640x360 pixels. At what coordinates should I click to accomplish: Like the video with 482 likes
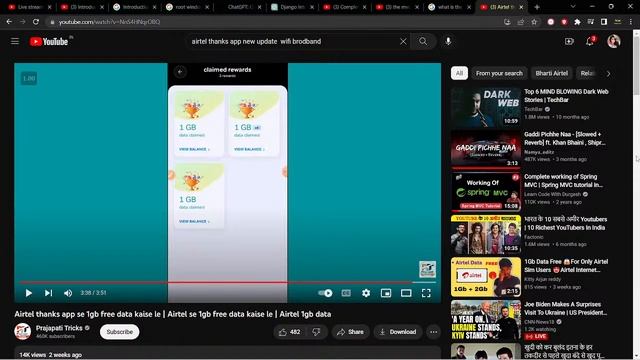(290, 332)
